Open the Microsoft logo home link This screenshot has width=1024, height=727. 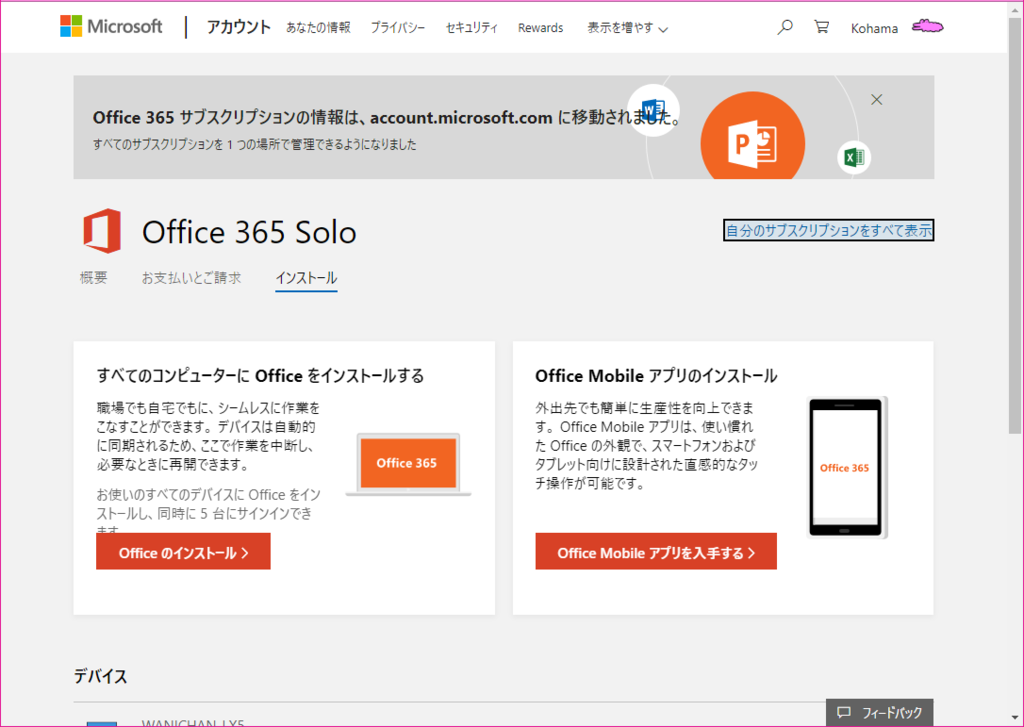pos(111,27)
